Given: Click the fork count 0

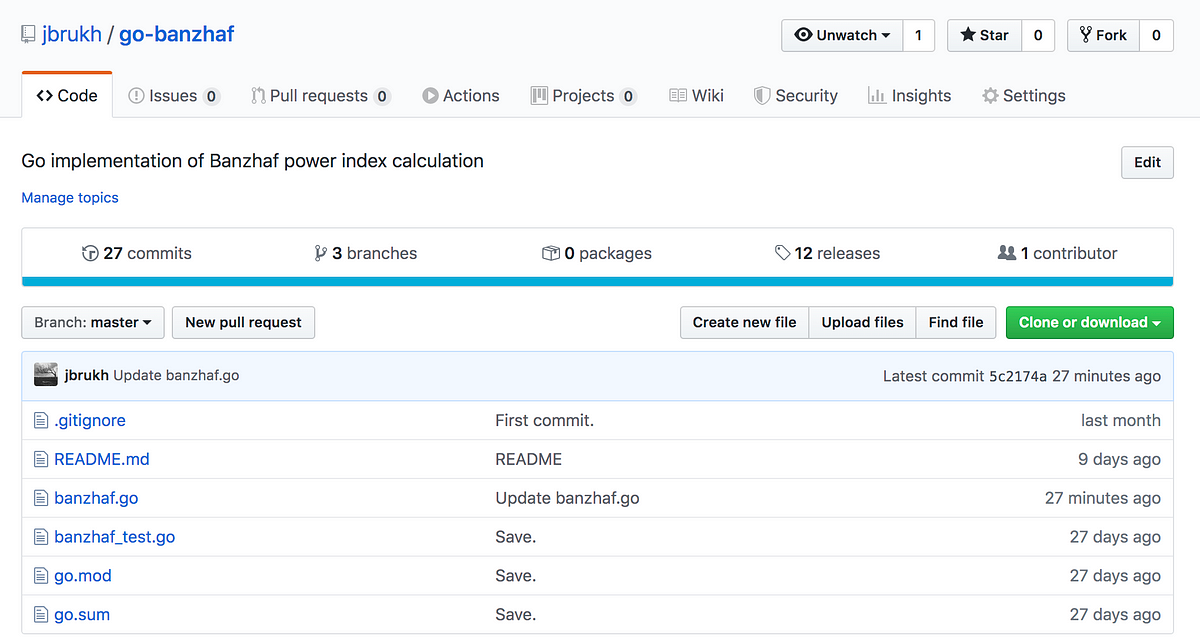Looking at the screenshot, I should point(1156,35).
